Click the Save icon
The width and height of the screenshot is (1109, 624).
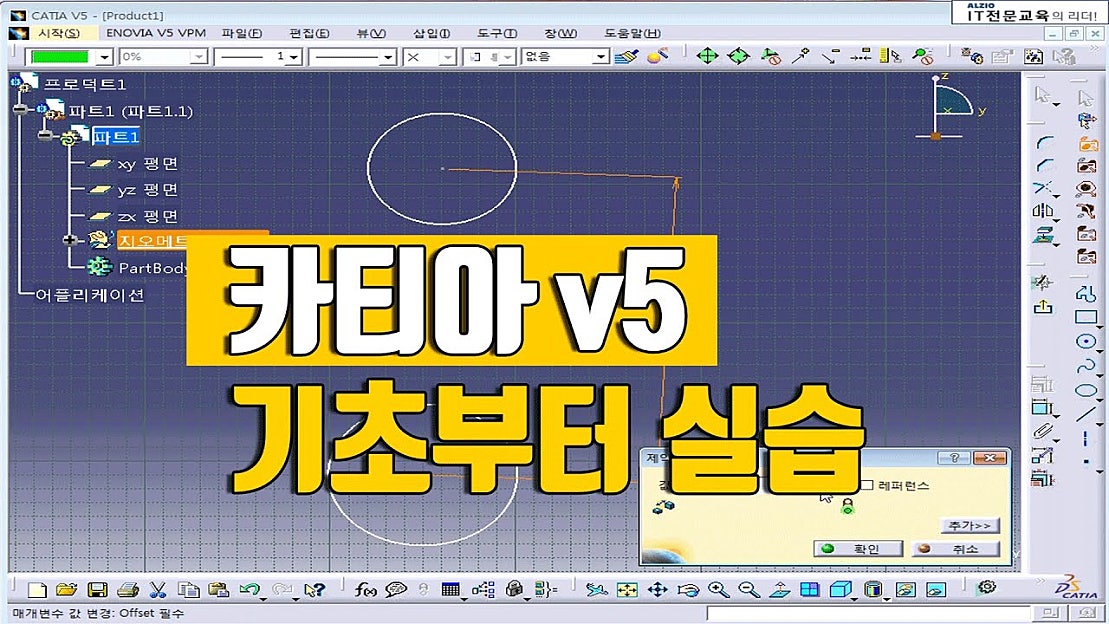tap(99, 589)
